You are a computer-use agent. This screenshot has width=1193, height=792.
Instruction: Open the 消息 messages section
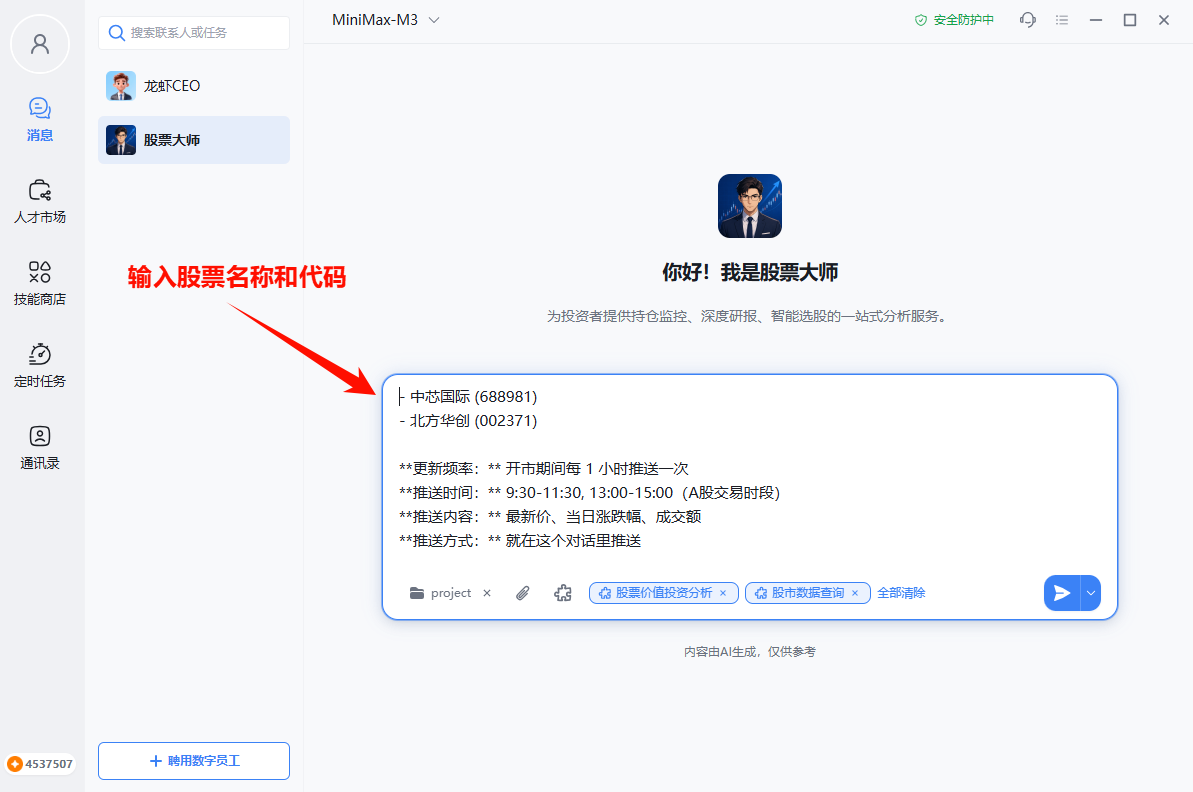(40, 120)
